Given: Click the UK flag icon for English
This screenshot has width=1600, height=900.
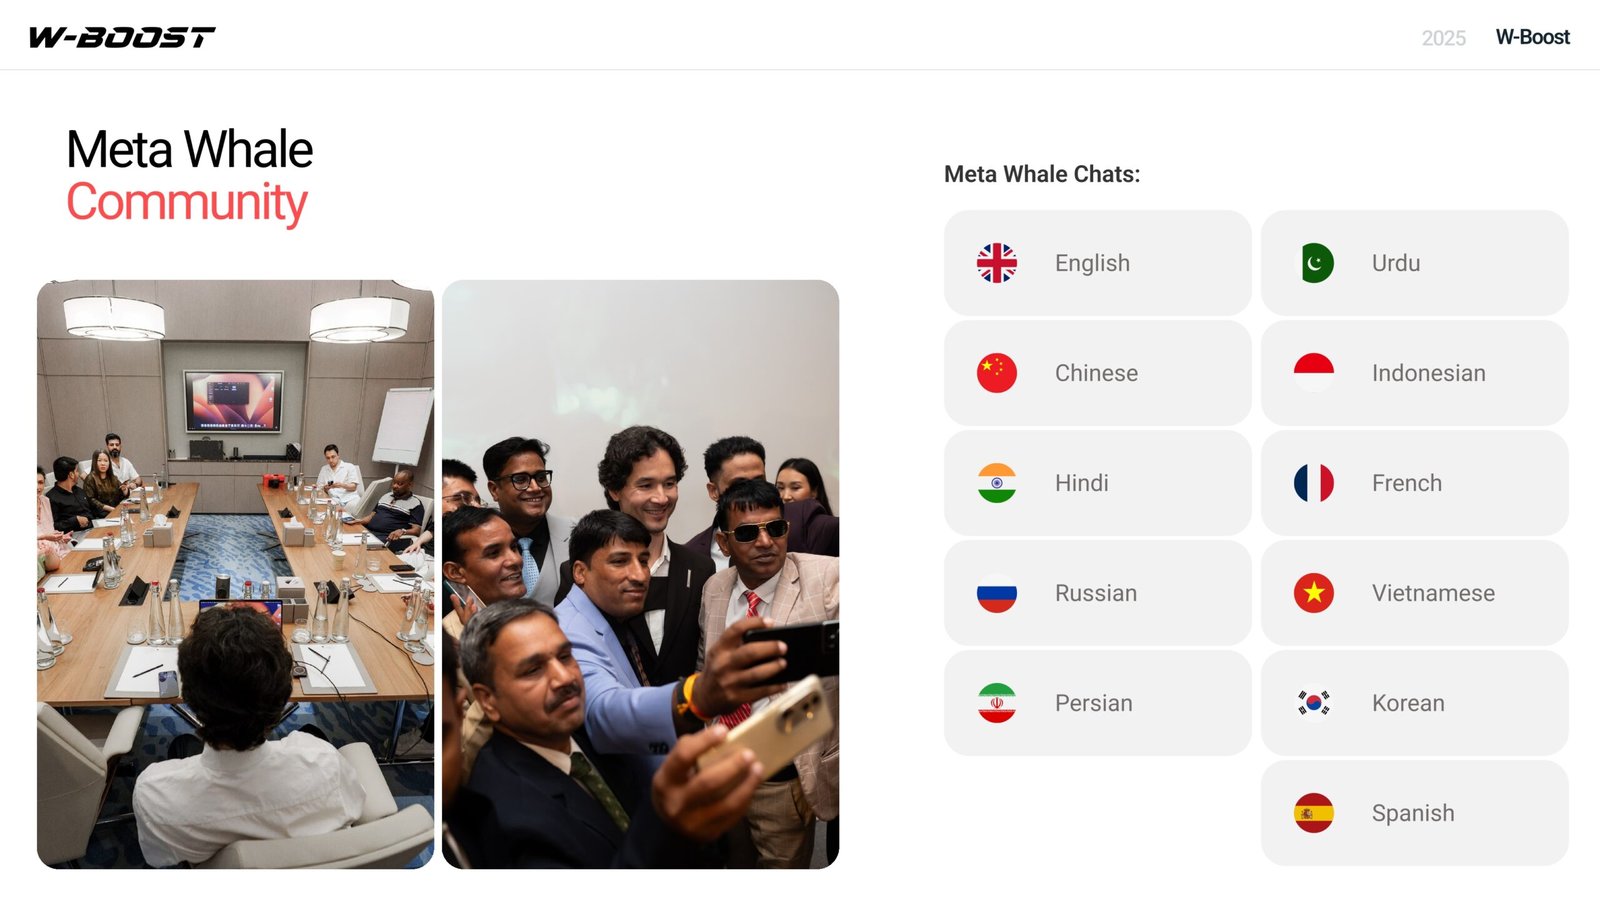Looking at the screenshot, I should [x=996, y=263].
